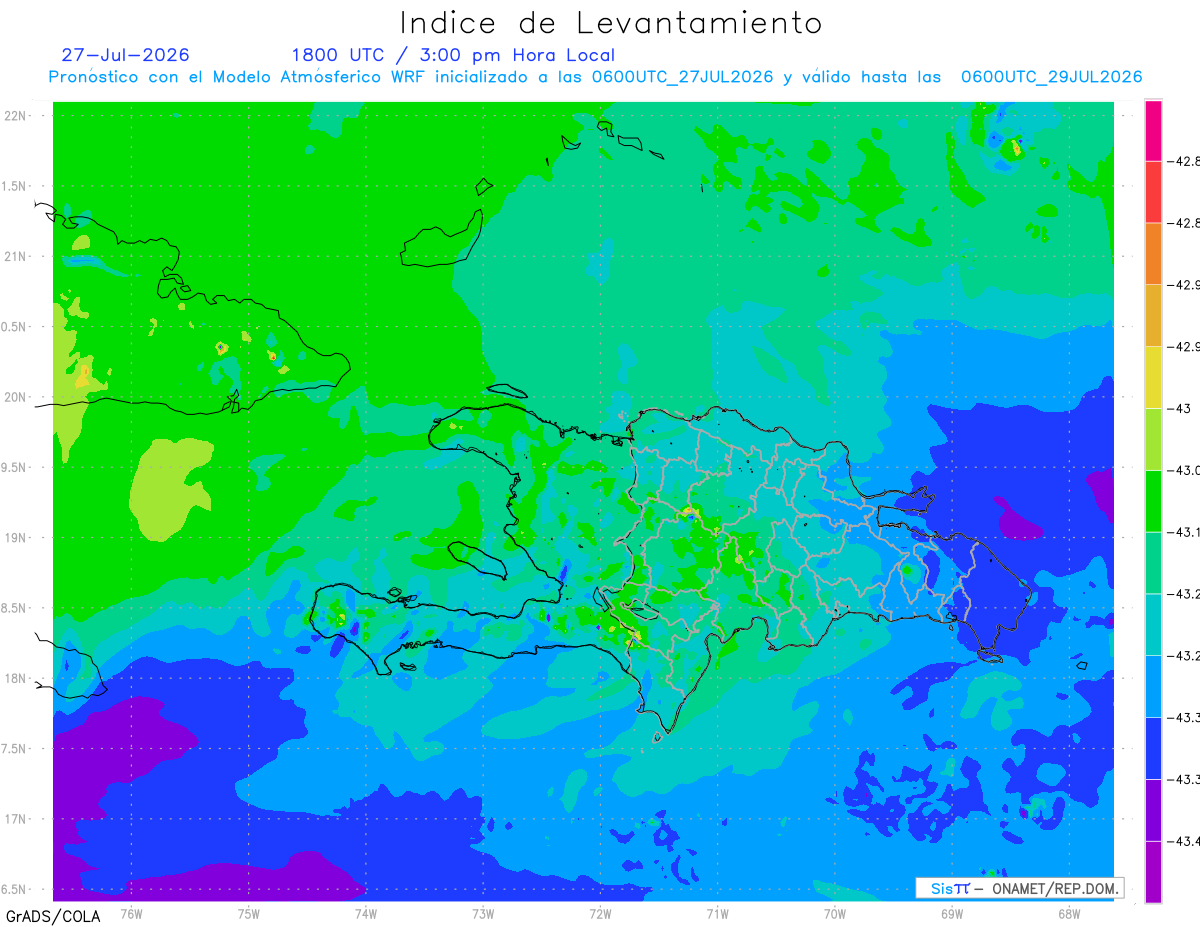The width and height of the screenshot is (1200, 927).
Task: Click the '22N' latitude label
Action: click(15, 116)
